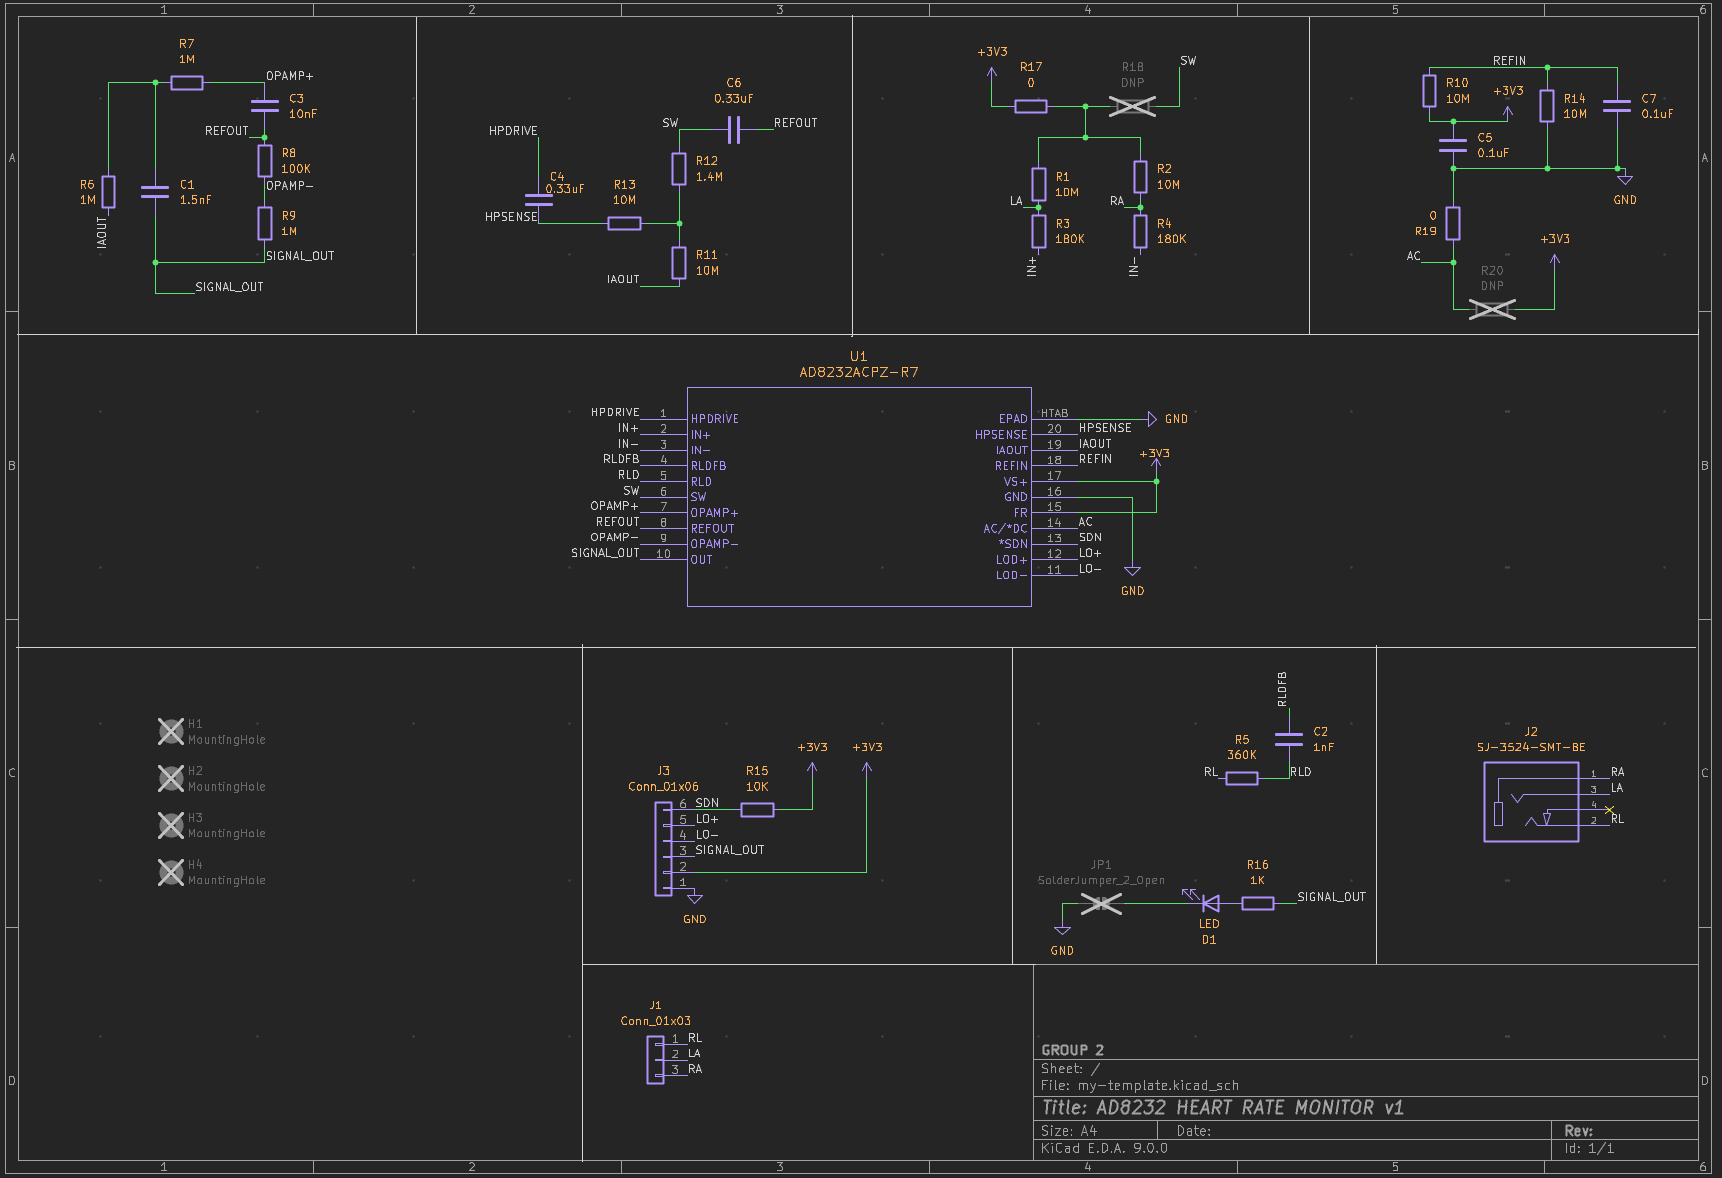Select resistor R7 1M symbol
This screenshot has width=1722, height=1178.
[x=187, y=83]
